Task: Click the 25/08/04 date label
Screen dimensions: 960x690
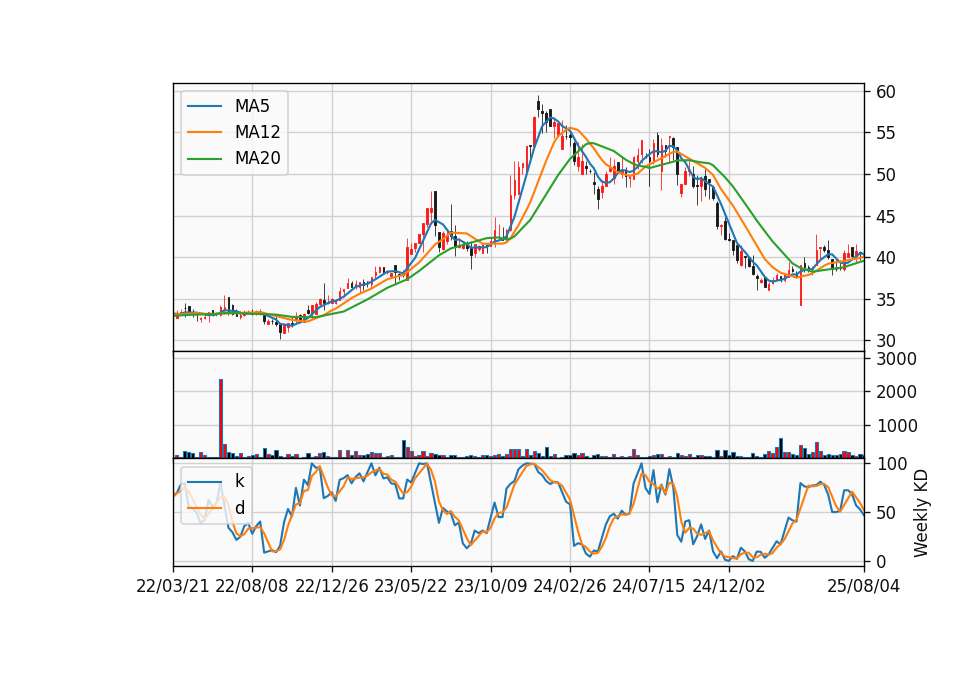Action: [x=863, y=586]
